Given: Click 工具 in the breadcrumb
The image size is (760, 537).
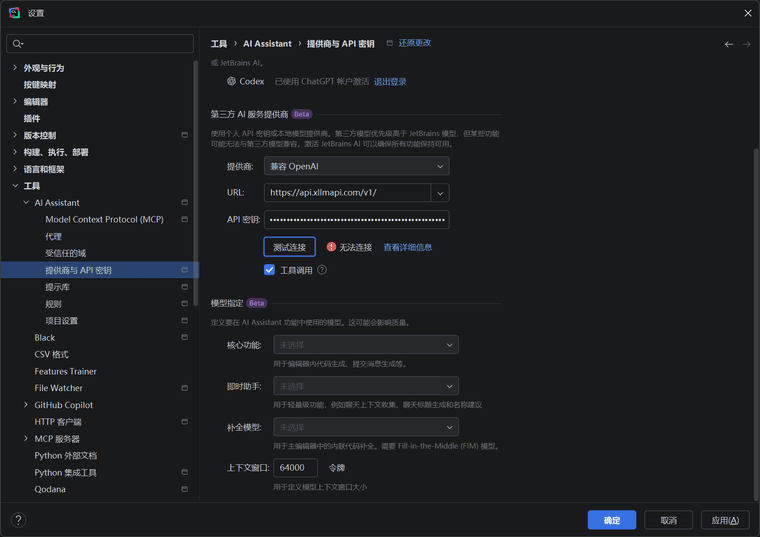Looking at the screenshot, I should [x=219, y=44].
